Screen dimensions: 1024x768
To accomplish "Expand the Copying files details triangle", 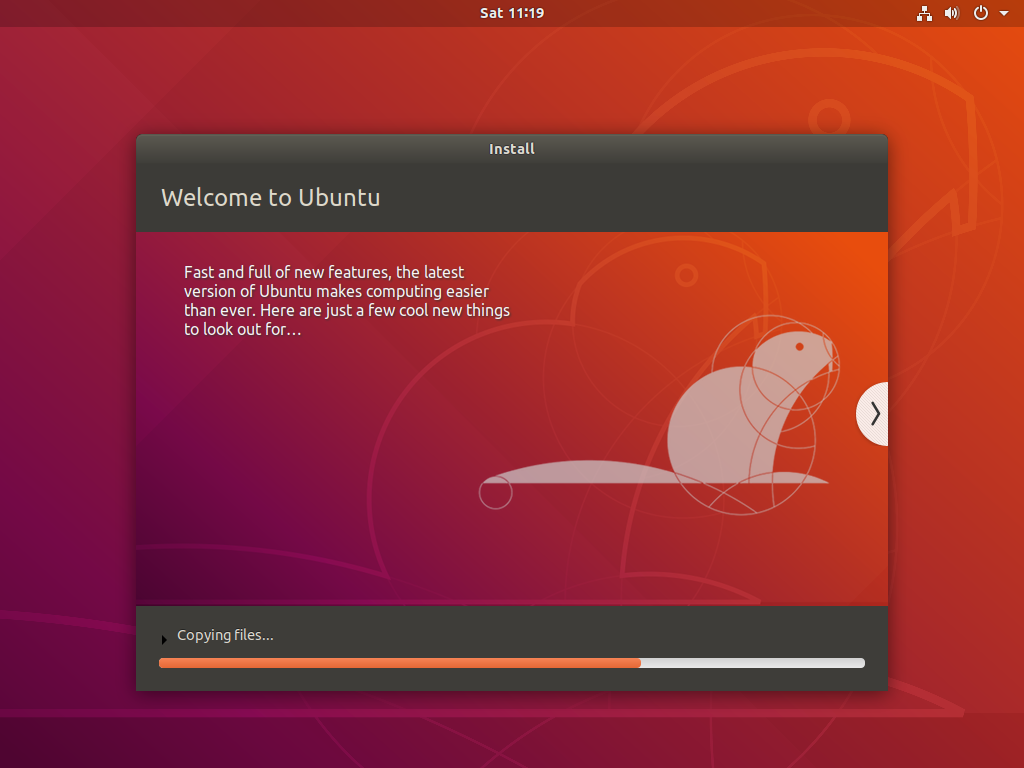I will (164, 639).
